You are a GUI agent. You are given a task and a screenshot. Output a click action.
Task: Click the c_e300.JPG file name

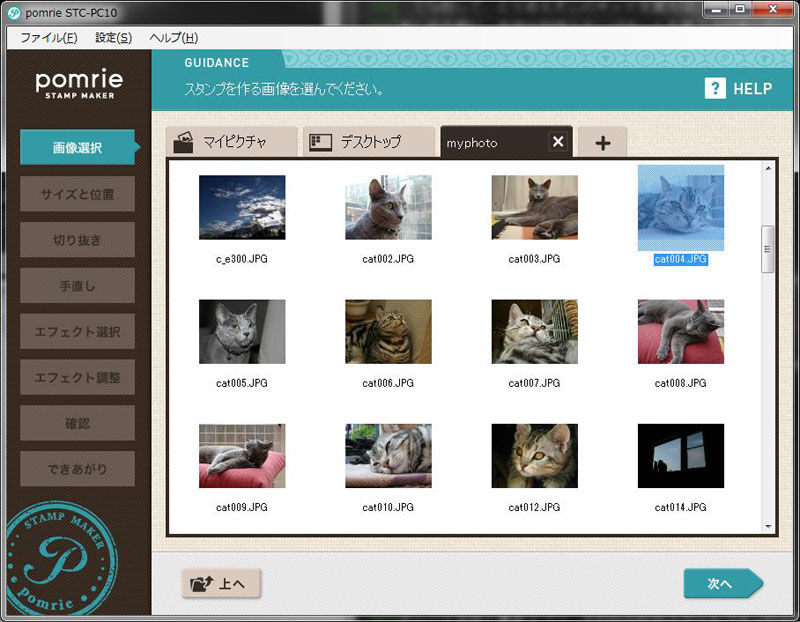(242, 259)
